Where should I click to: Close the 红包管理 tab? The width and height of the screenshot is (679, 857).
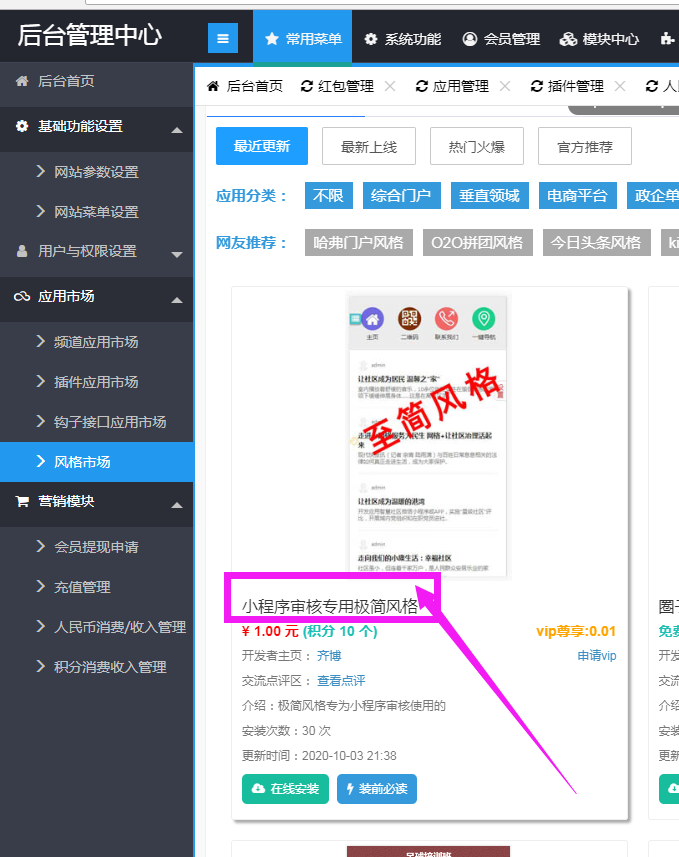coord(390,87)
